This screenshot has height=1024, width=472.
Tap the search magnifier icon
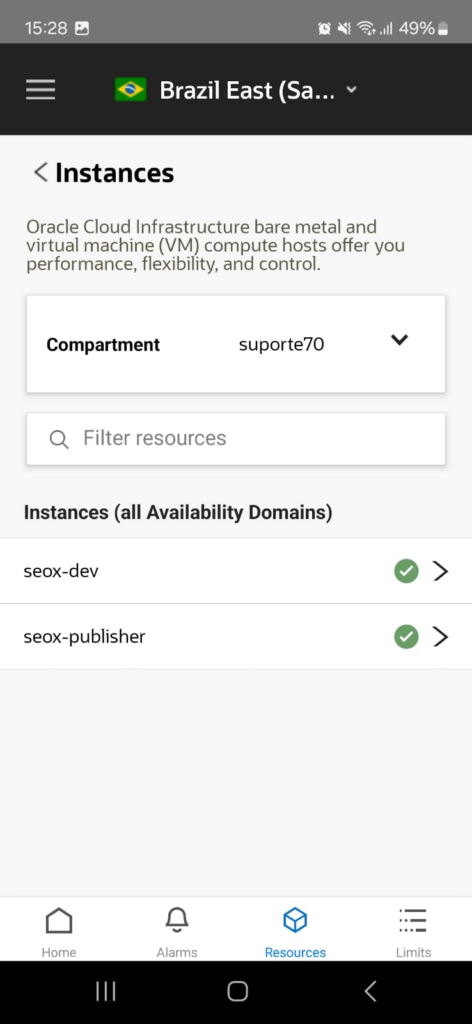click(59, 439)
